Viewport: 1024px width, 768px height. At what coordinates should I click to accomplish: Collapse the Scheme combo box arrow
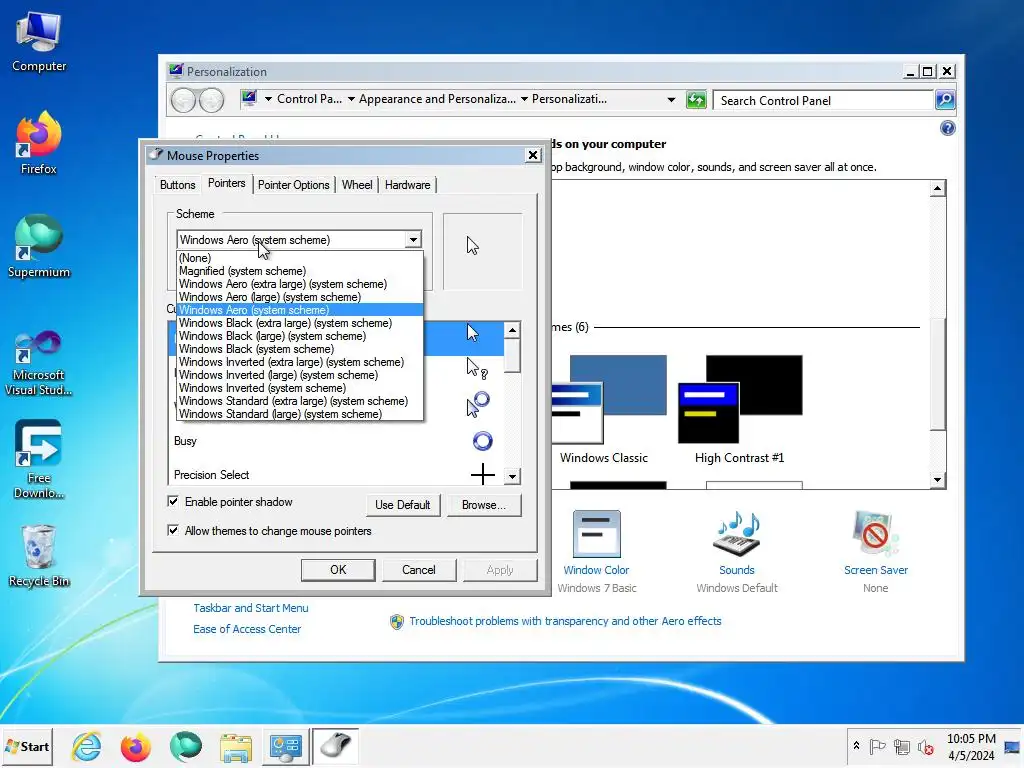pos(413,240)
